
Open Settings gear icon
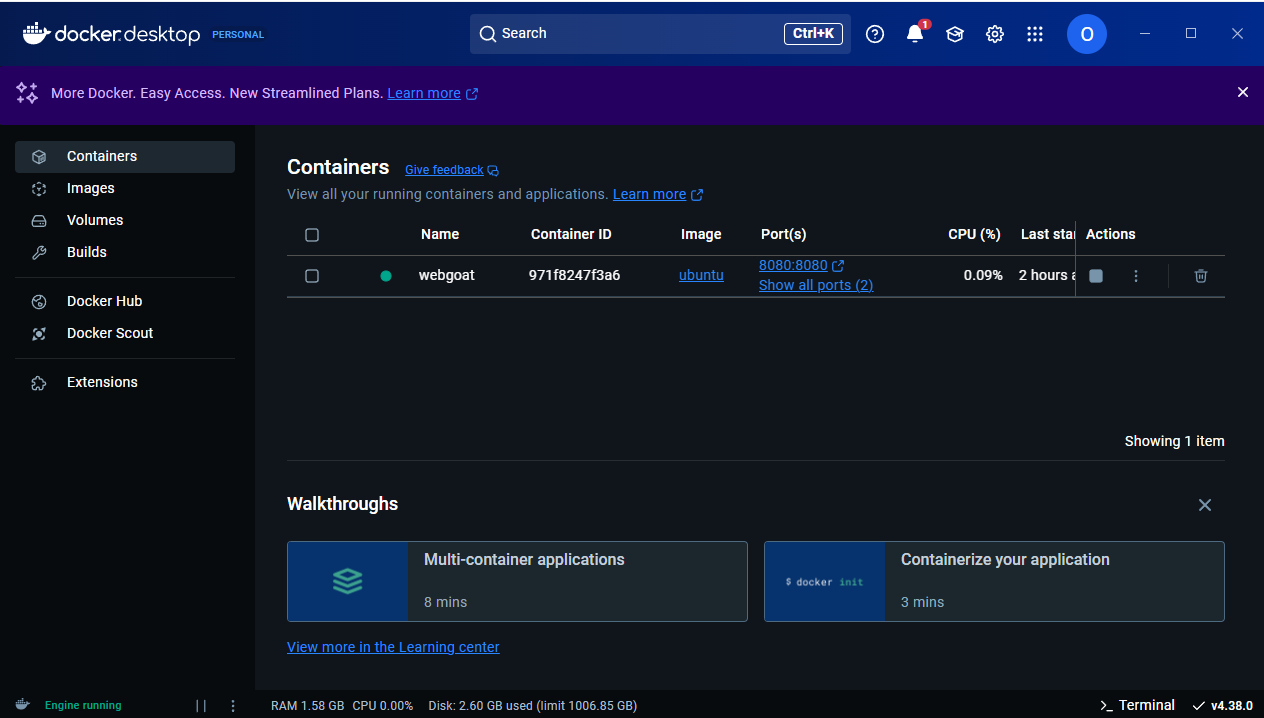pos(995,34)
